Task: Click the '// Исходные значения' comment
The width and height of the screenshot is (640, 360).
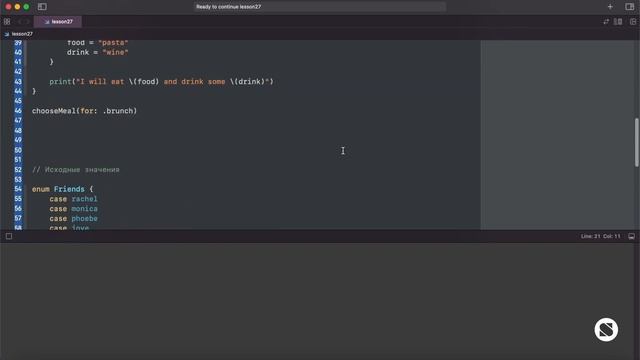Action: pyautogui.click(x=76, y=169)
